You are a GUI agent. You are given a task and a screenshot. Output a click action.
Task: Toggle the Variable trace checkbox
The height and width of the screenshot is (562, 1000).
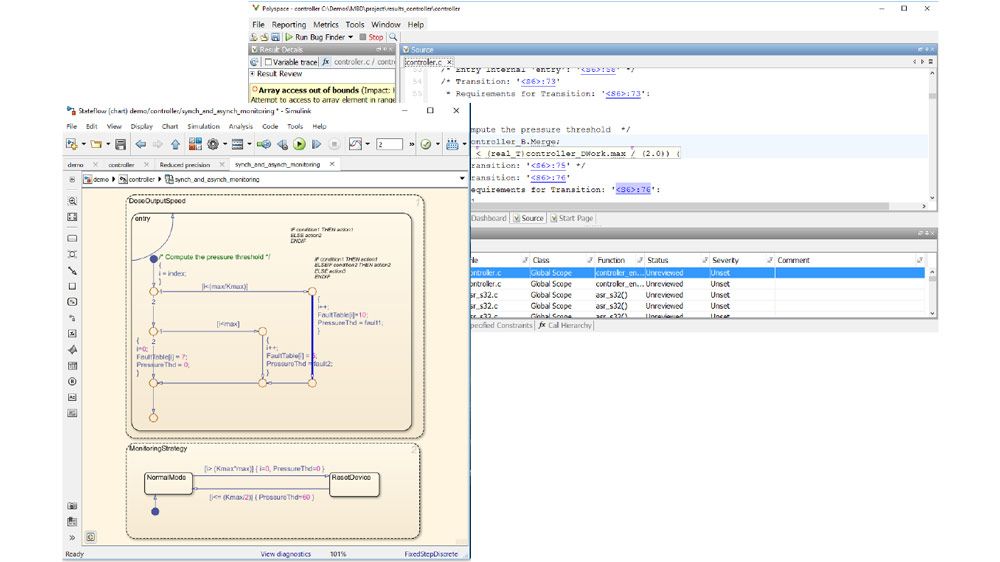pos(268,62)
